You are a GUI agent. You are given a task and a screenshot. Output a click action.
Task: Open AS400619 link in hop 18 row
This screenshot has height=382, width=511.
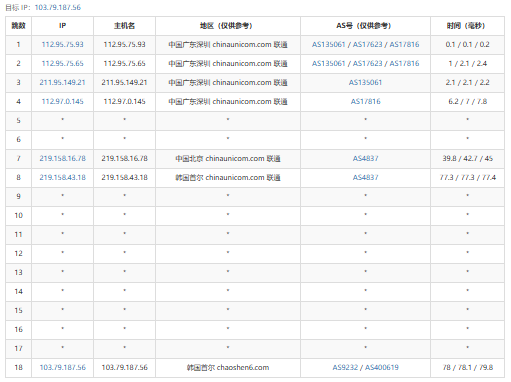point(382,367)
